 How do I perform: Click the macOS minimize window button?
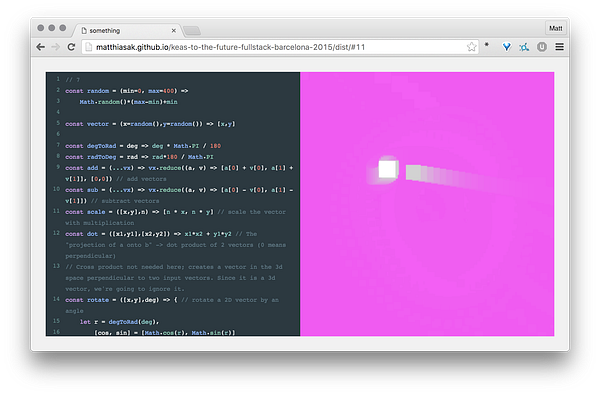pyautogui.click(x=52, y=28)
